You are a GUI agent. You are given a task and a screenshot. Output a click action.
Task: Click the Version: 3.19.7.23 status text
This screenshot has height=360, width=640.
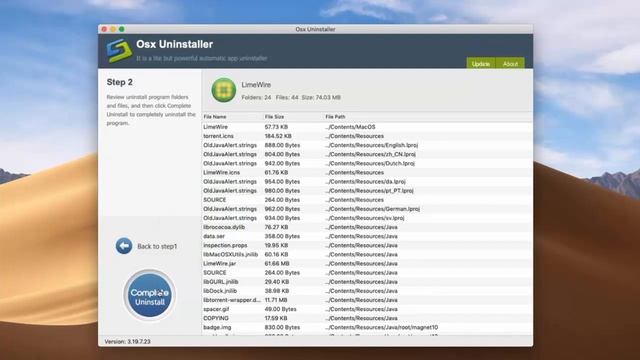[127, 341]
